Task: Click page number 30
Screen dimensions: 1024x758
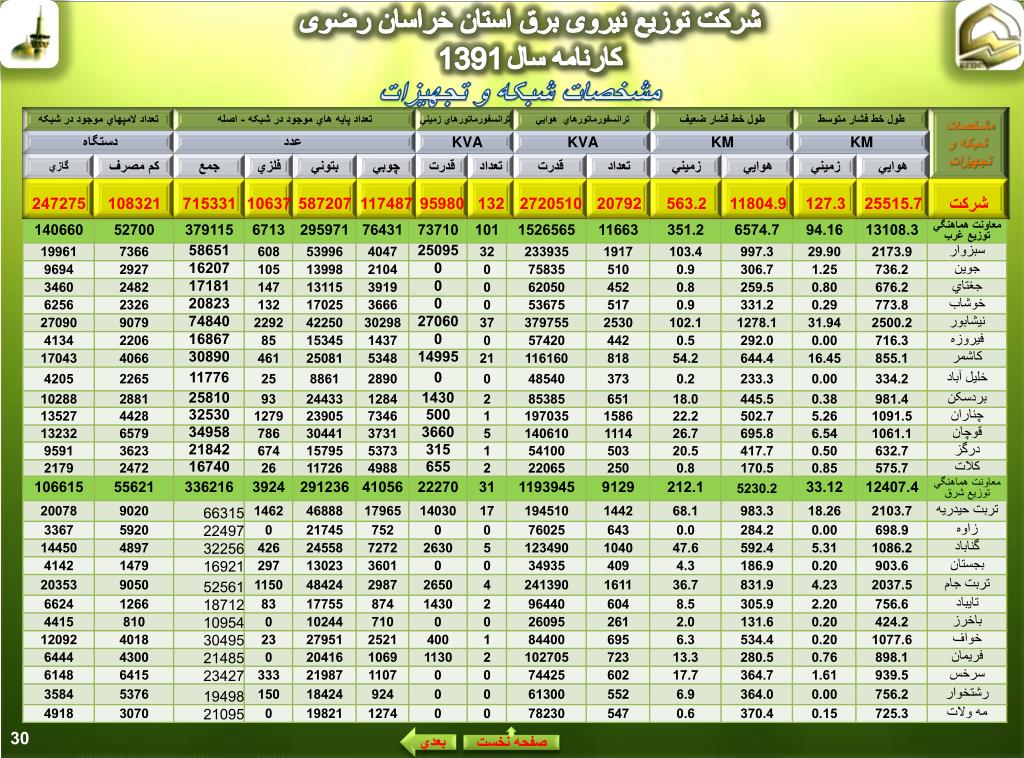Action: pyautogui.click(x=20, y=738)
